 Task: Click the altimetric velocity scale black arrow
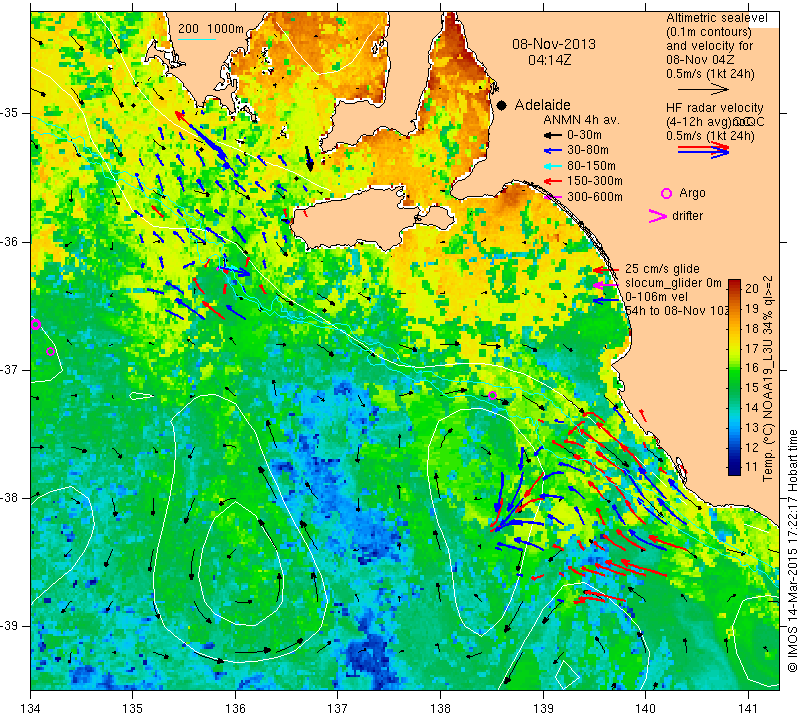coord(704,89)
